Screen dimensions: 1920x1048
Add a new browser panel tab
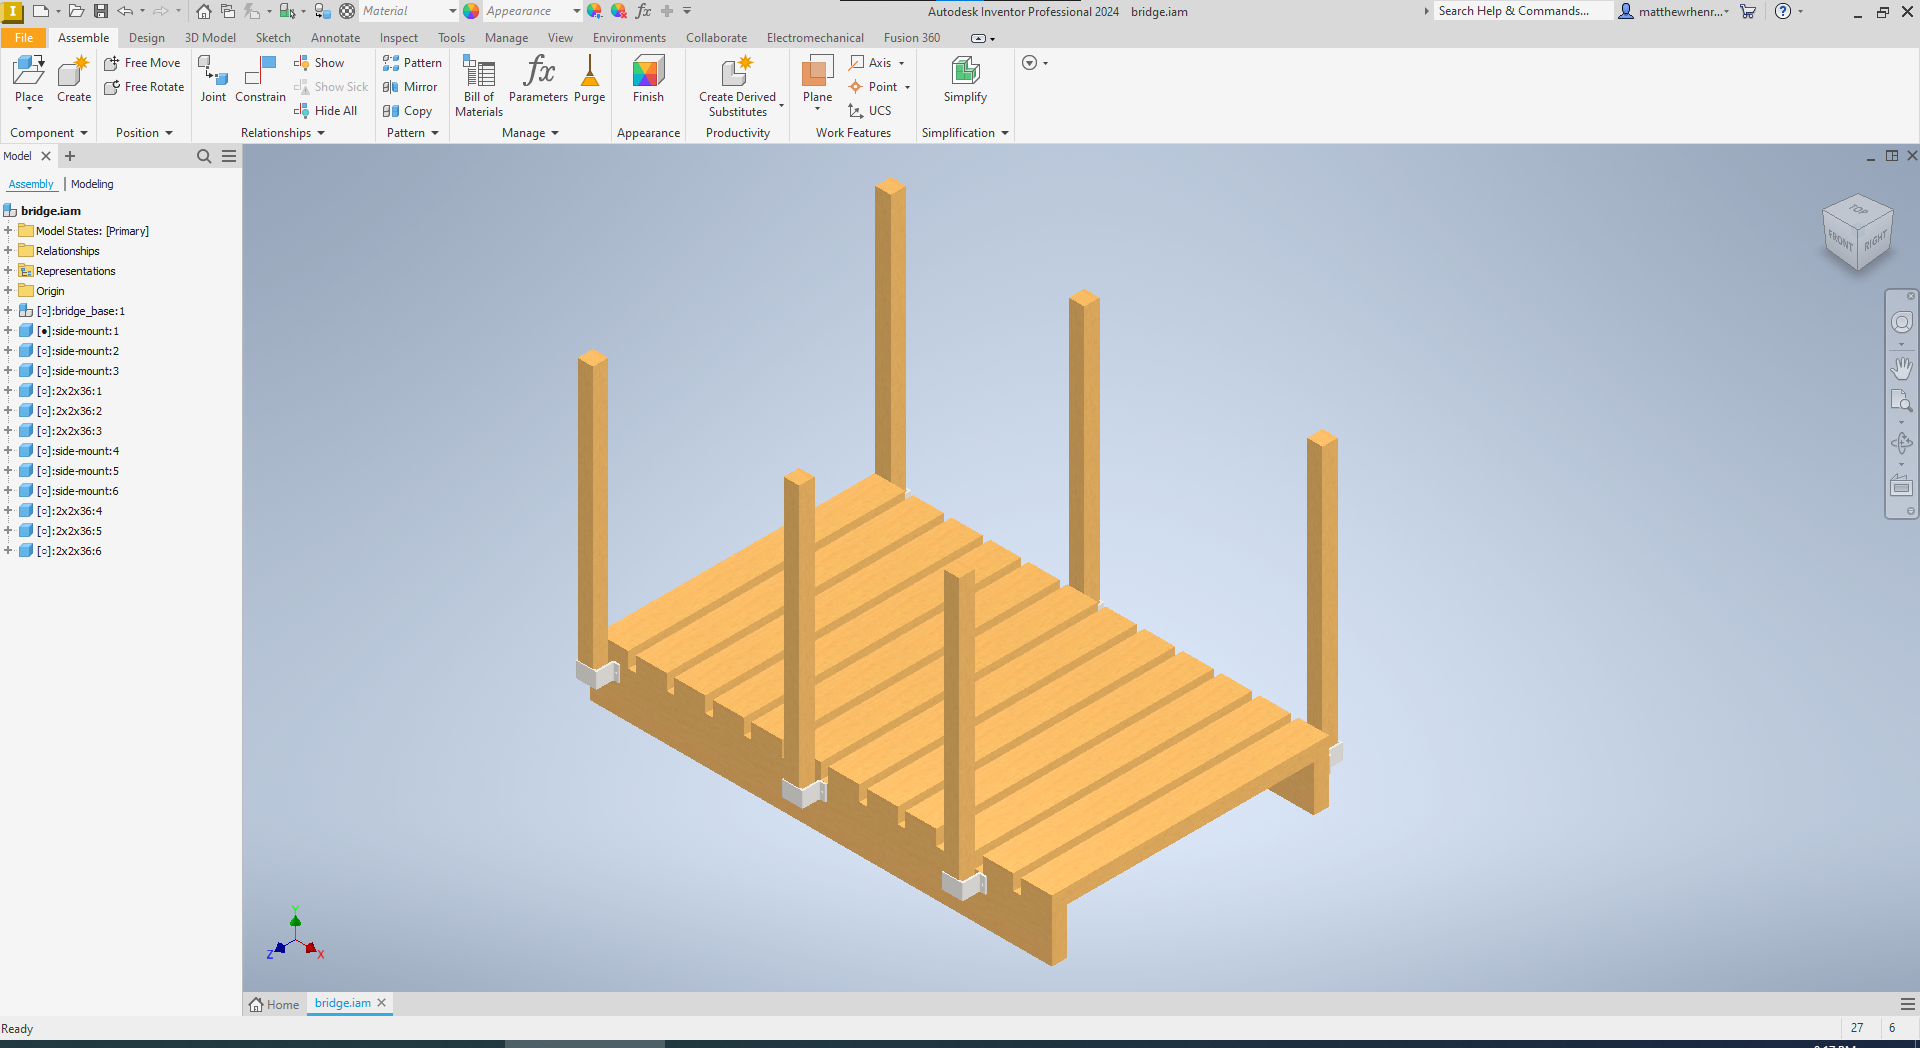click(x=70, y=156)
